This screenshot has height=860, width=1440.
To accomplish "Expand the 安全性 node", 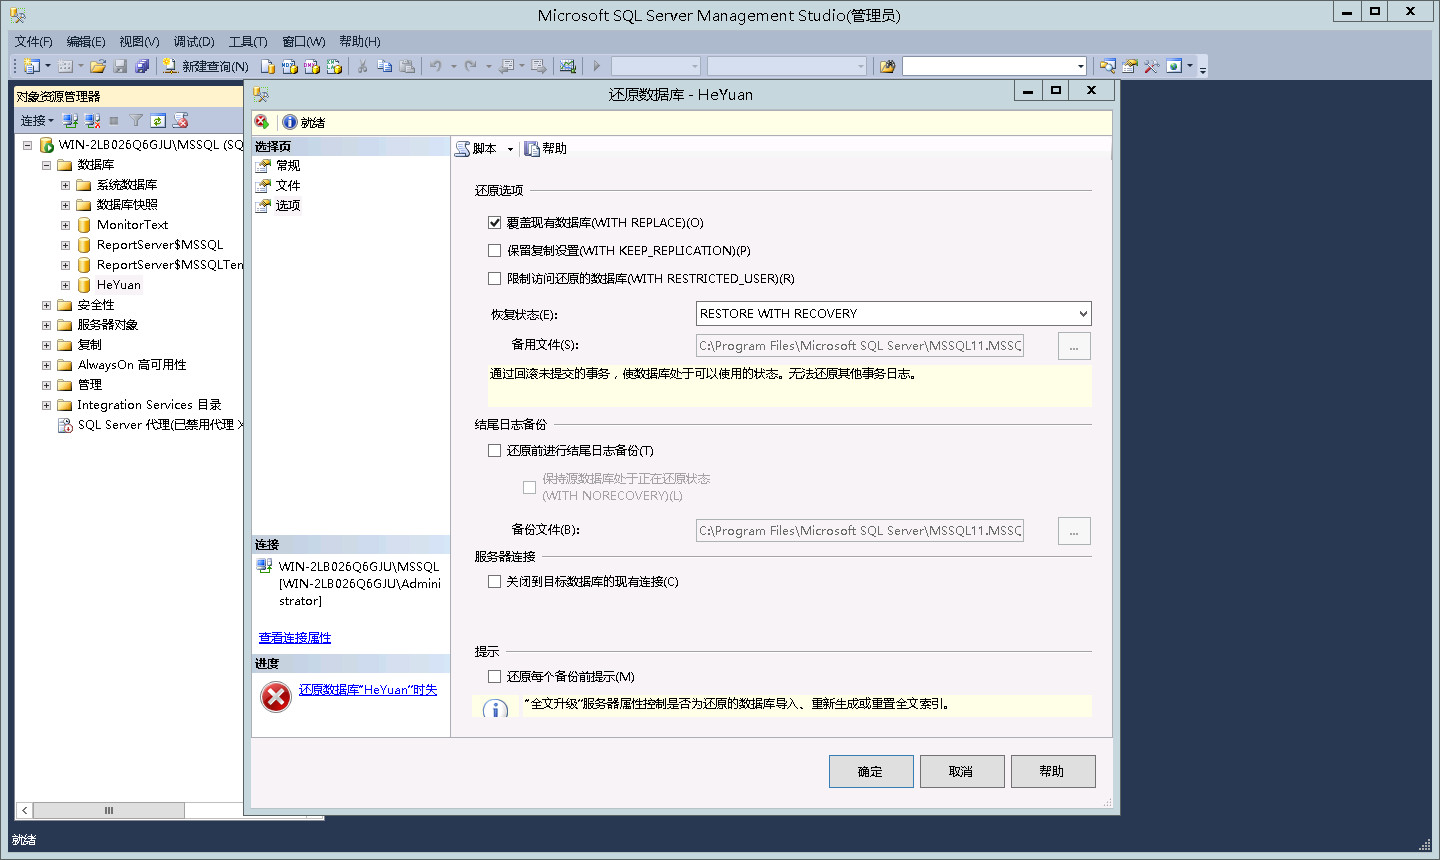I will (46, 305).
